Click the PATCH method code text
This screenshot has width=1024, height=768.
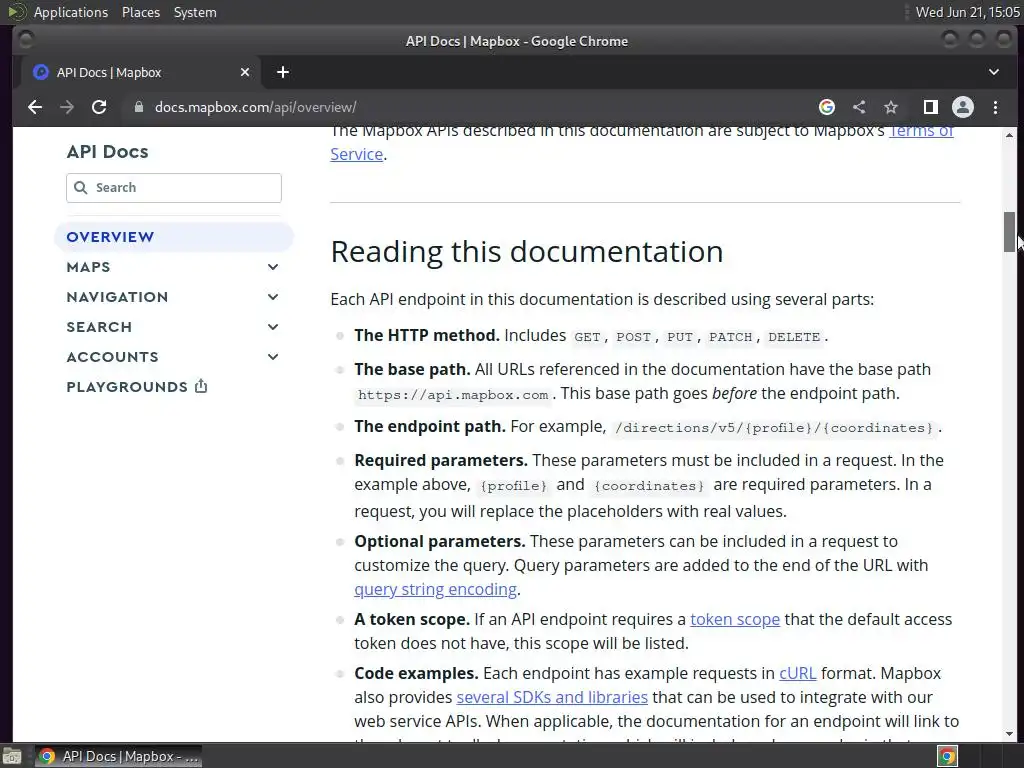731,337
